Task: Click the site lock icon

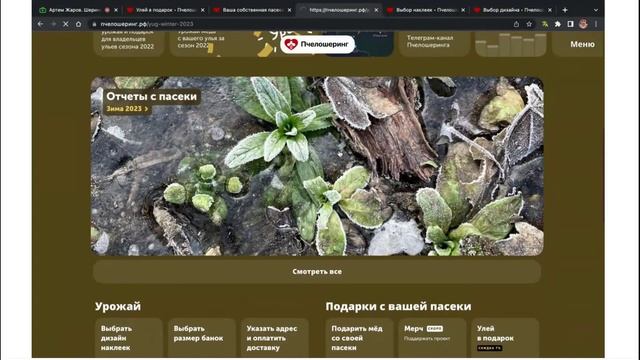Action: (94, 24)
